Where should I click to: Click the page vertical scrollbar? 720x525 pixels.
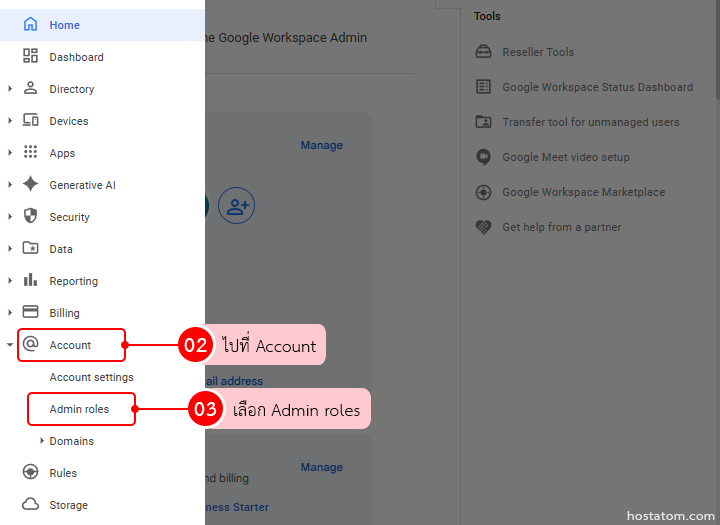pyautogui.click(x=717, y=49)
